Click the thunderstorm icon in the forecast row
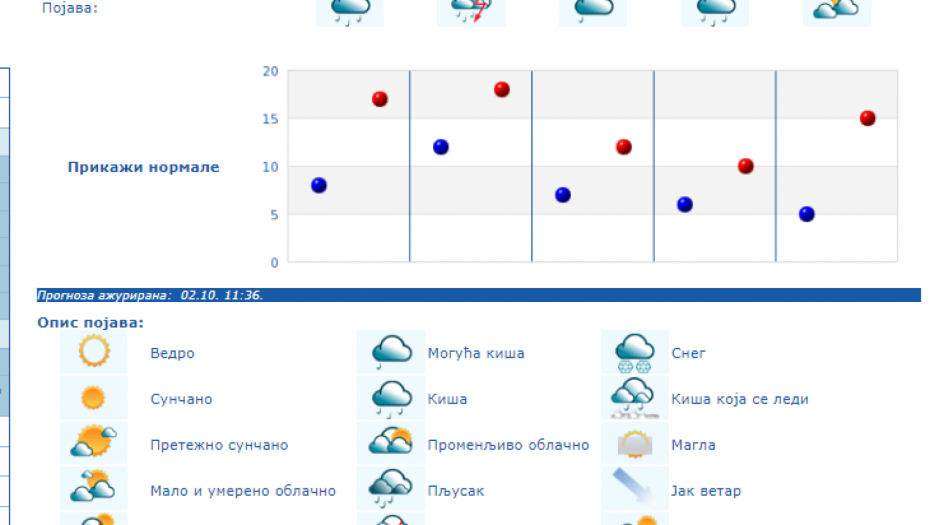This screenshot has width=930, height=525. click(471, 10)
